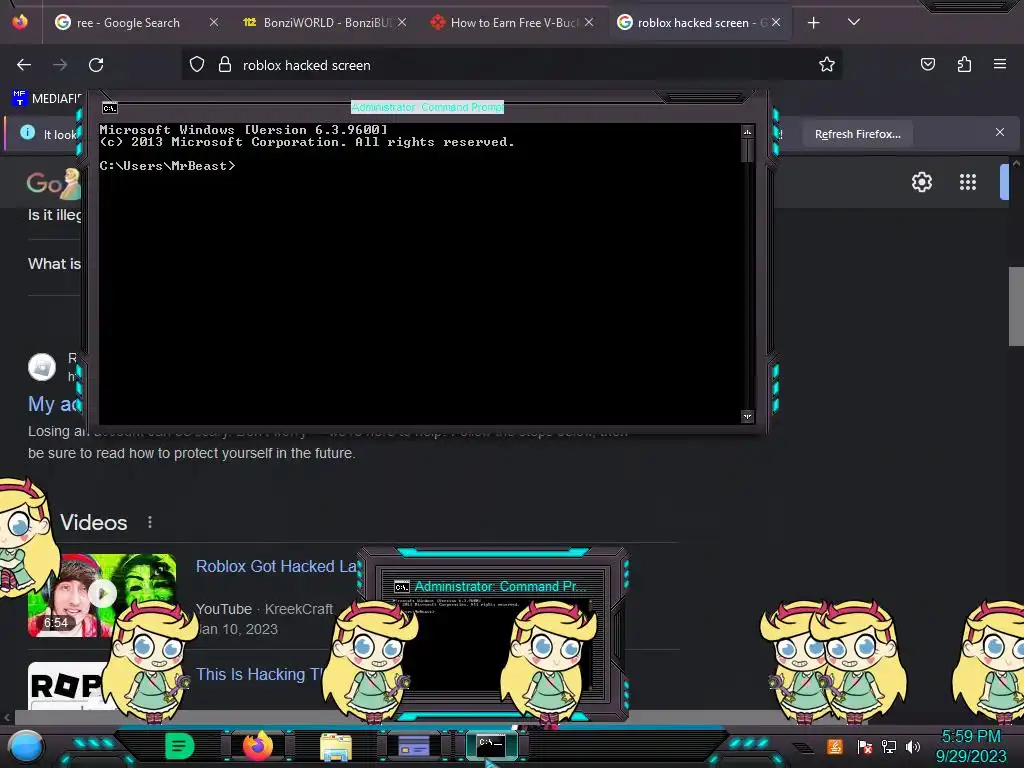Open Google settings gear icon
The width and height of the screenshot is (1024, 768).
click(x=921, y=182)
